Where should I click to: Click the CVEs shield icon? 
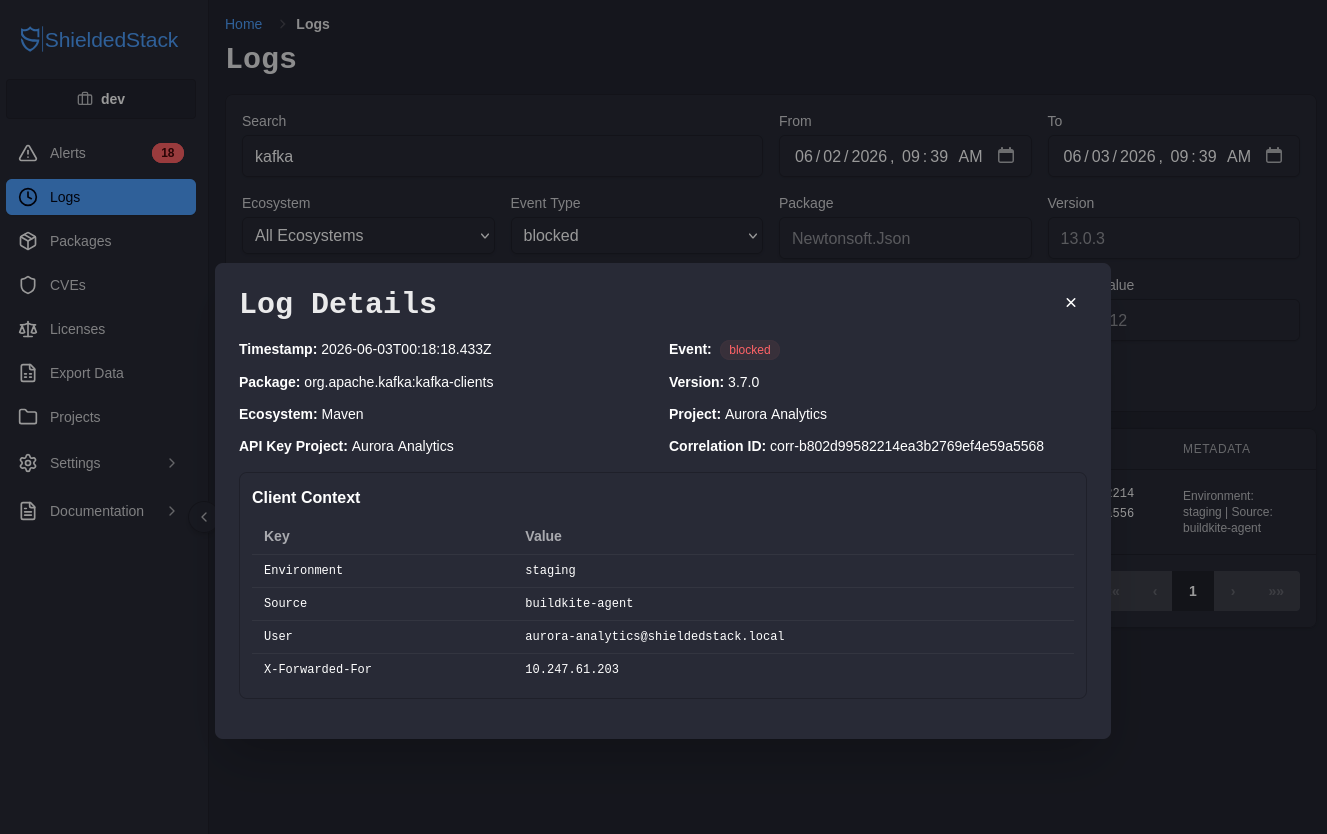28,285
